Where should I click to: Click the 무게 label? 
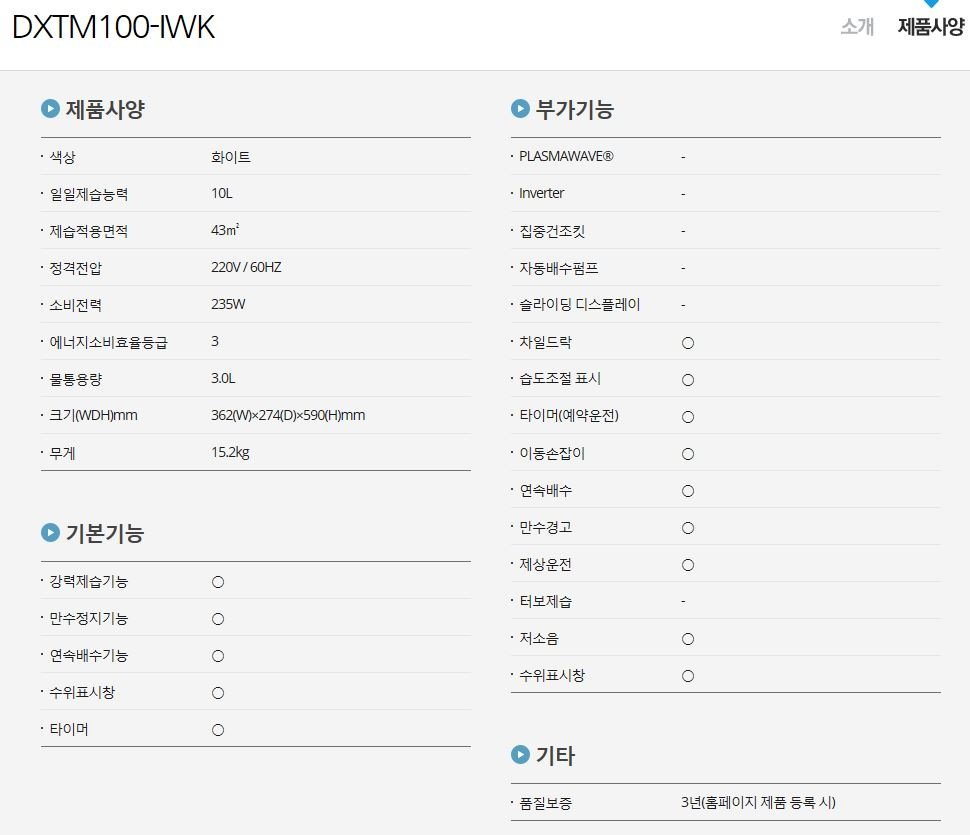(x=62, y=453)
